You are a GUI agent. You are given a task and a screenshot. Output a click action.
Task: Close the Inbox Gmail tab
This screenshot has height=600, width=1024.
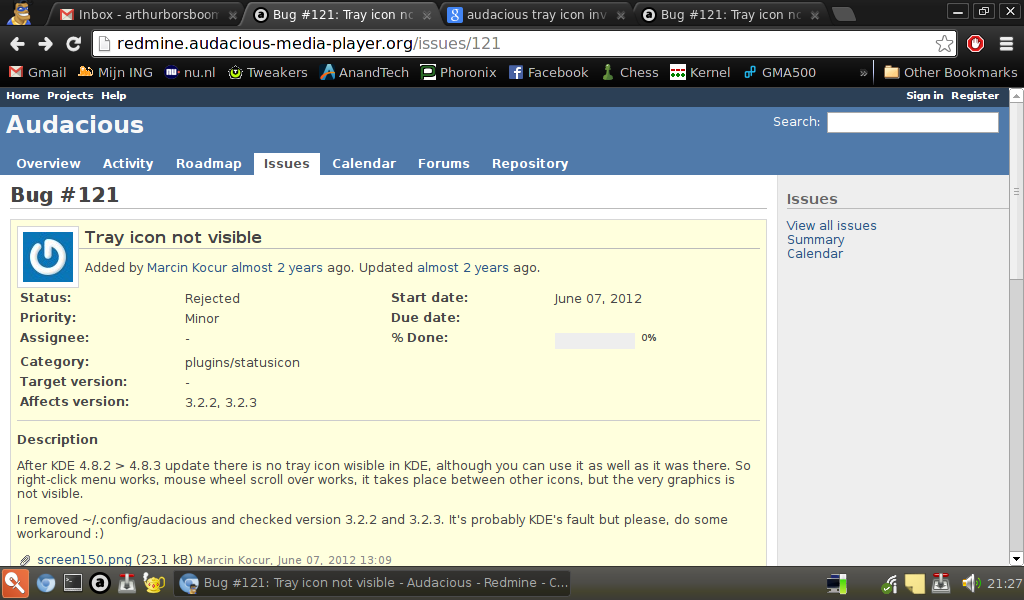[x=232, y=15]
